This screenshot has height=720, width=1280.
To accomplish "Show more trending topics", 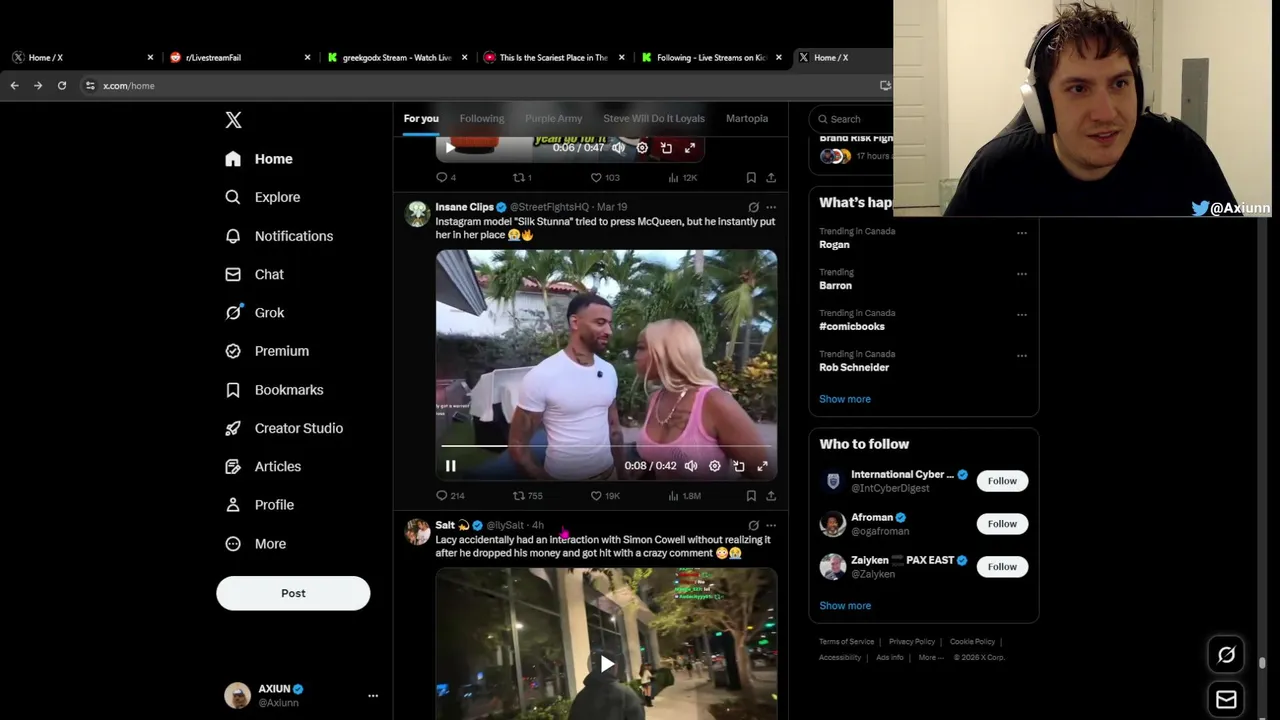I will coord(845,399).
